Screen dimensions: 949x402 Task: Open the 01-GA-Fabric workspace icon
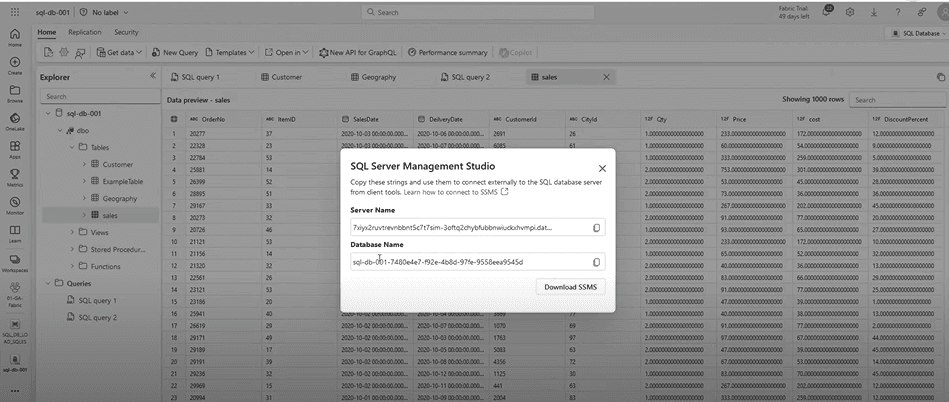coord(15,294)
